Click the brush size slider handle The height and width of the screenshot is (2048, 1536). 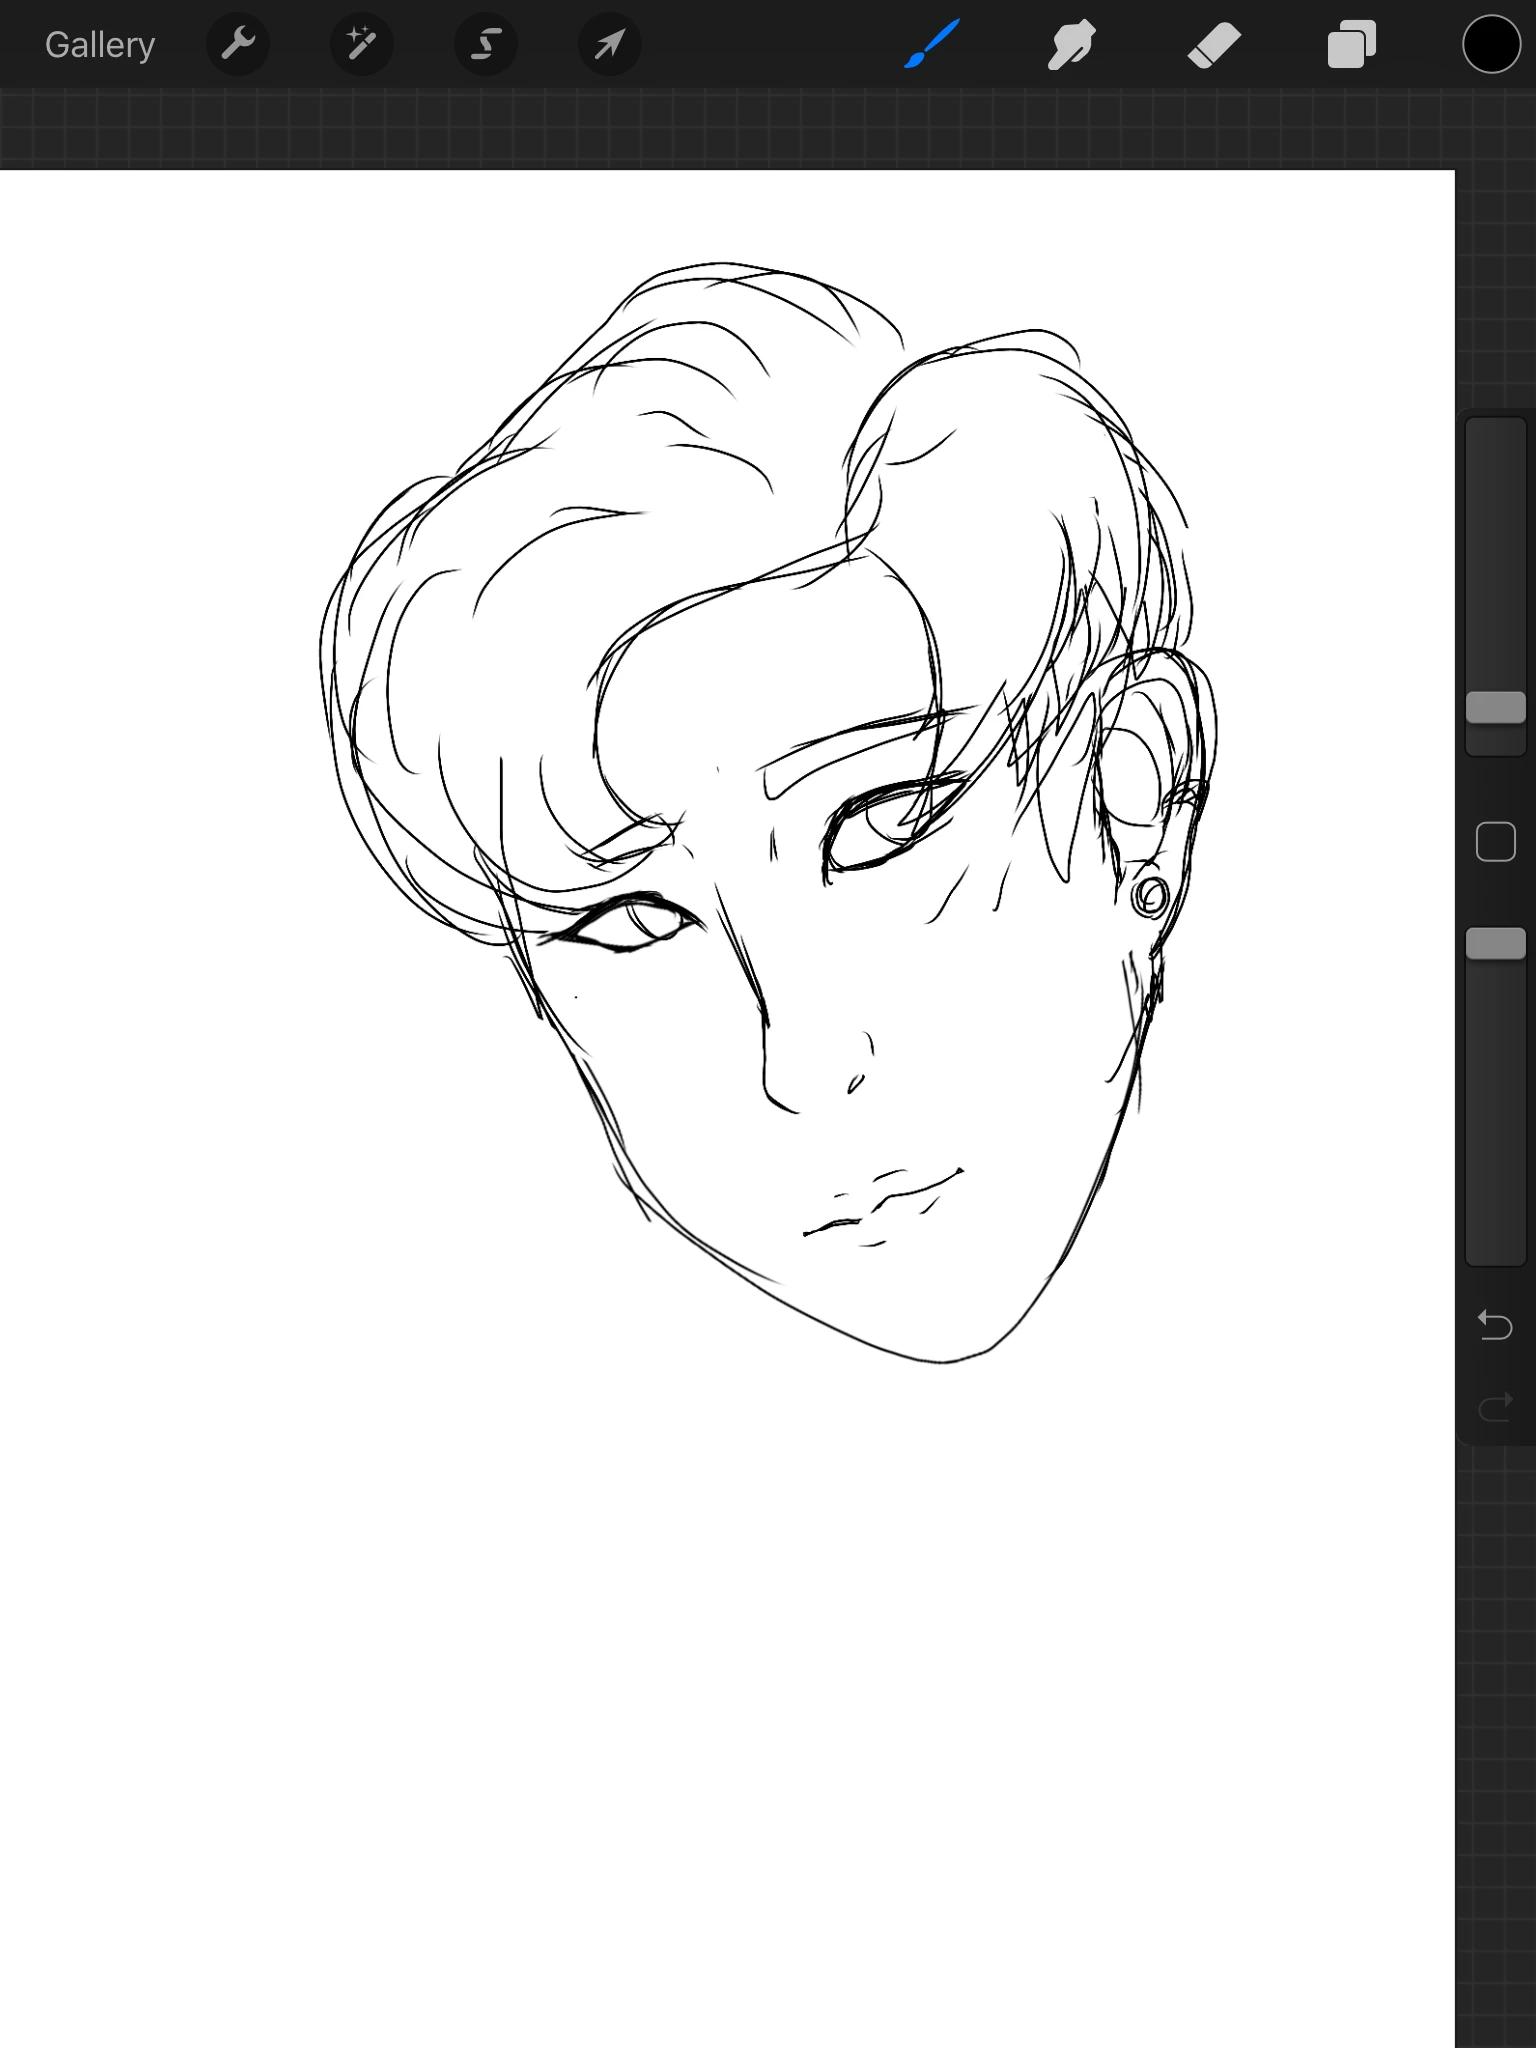(x=1496, y=707)
